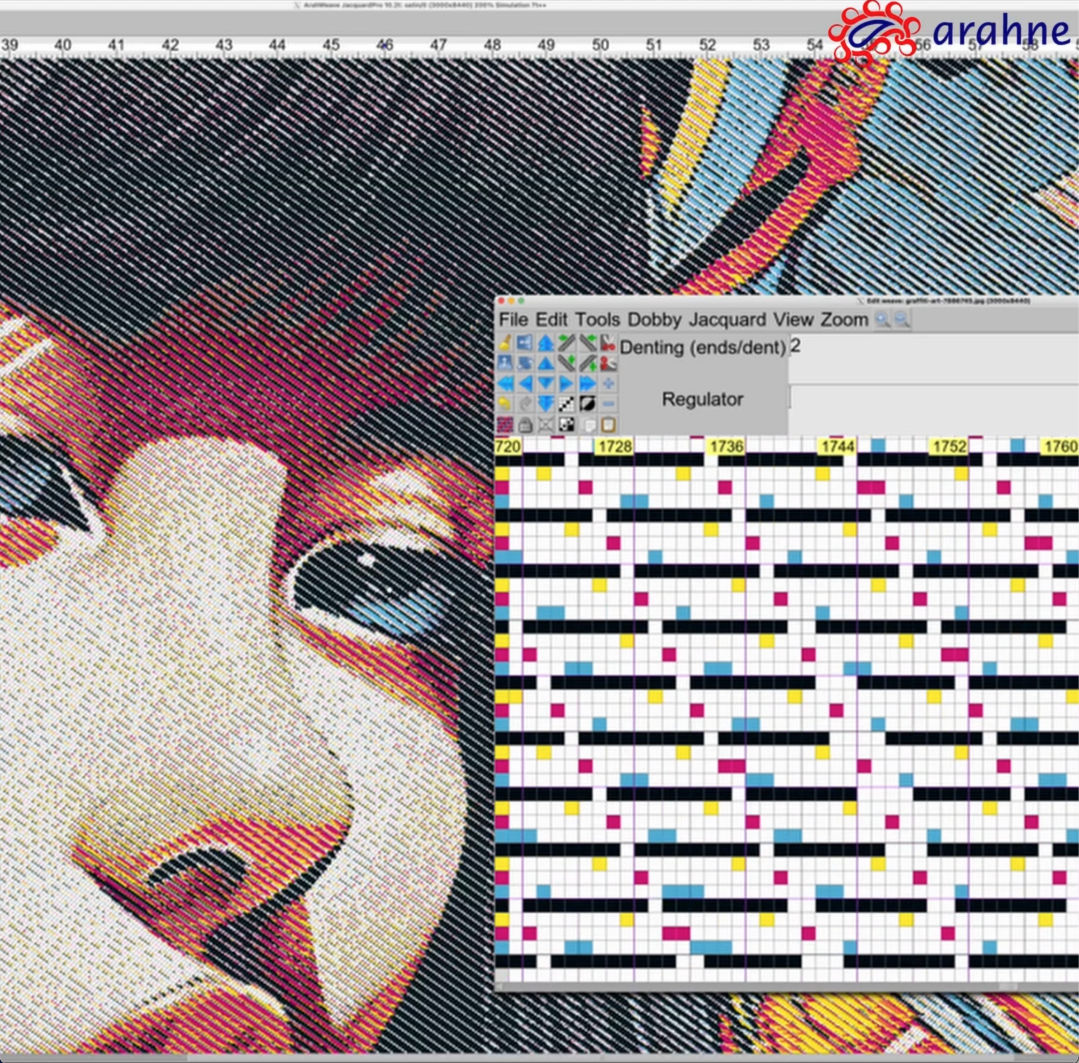Click the blue double right arrow icon
1079x1063 pixels.
click(x=587, y=384)
